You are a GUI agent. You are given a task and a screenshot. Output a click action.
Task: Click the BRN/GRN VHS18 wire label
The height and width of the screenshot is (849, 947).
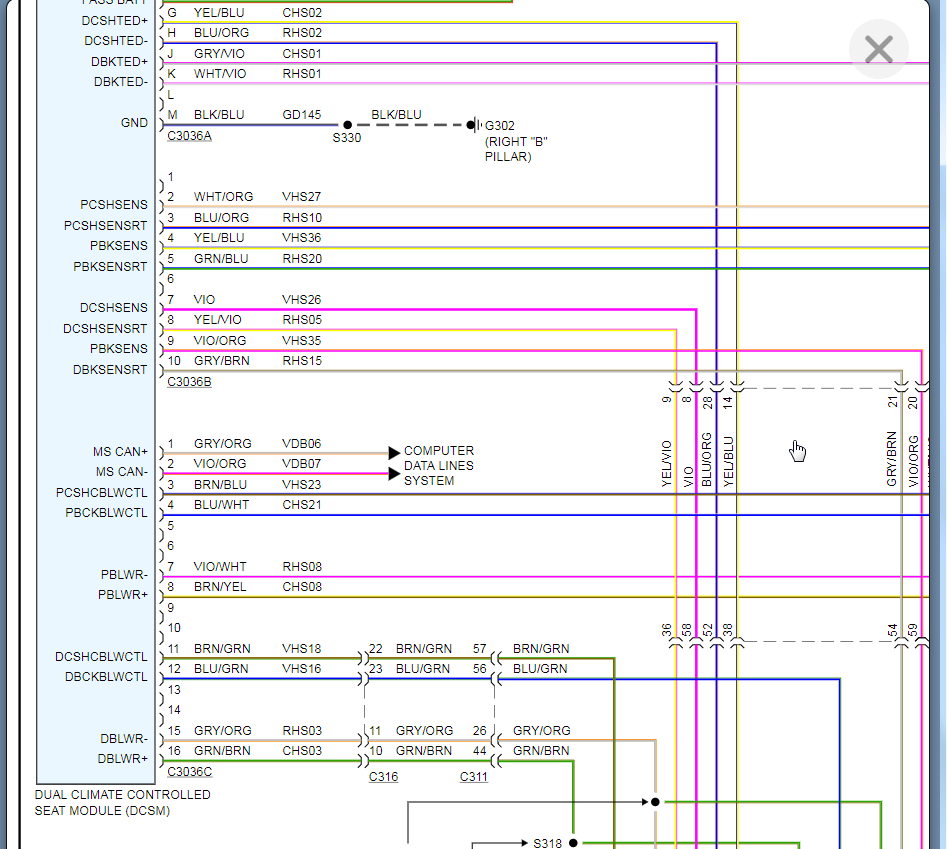[x=257, y=649]
